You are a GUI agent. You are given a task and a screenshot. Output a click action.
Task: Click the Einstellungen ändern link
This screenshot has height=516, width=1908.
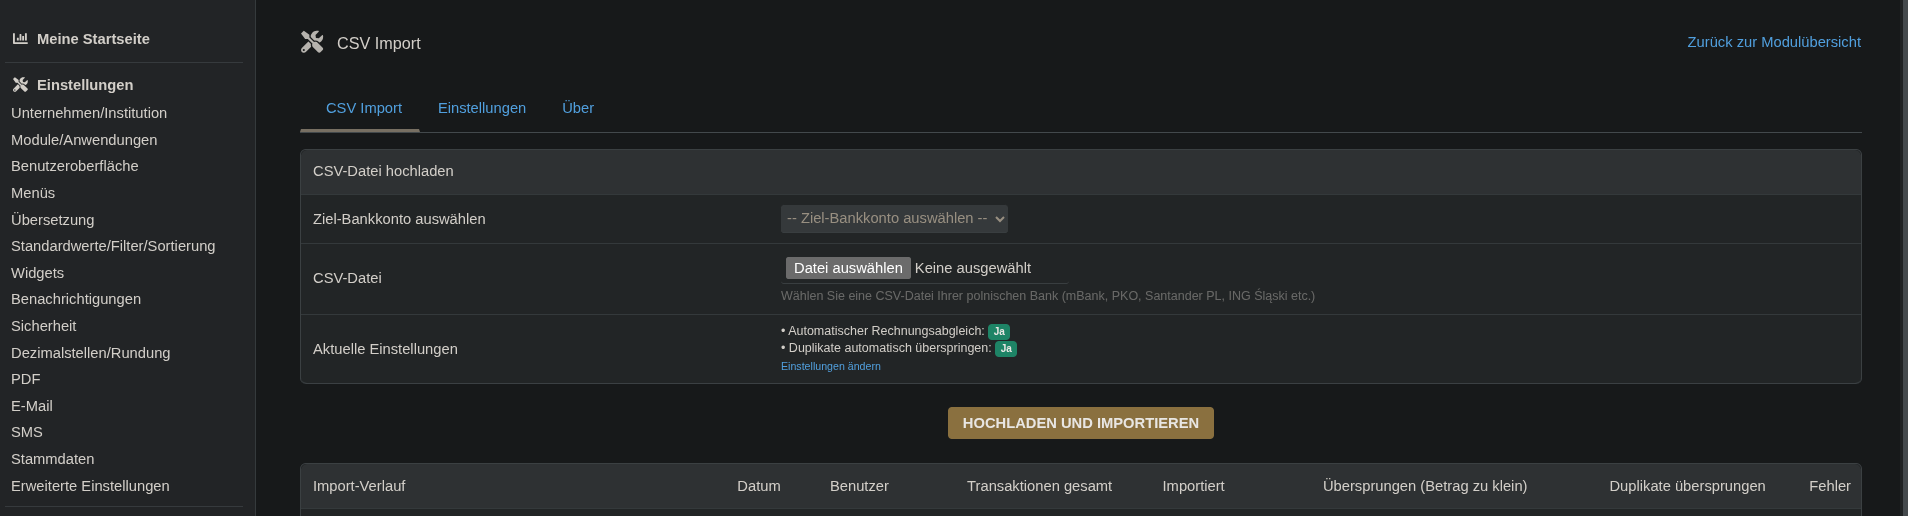(x=830, y=367)
